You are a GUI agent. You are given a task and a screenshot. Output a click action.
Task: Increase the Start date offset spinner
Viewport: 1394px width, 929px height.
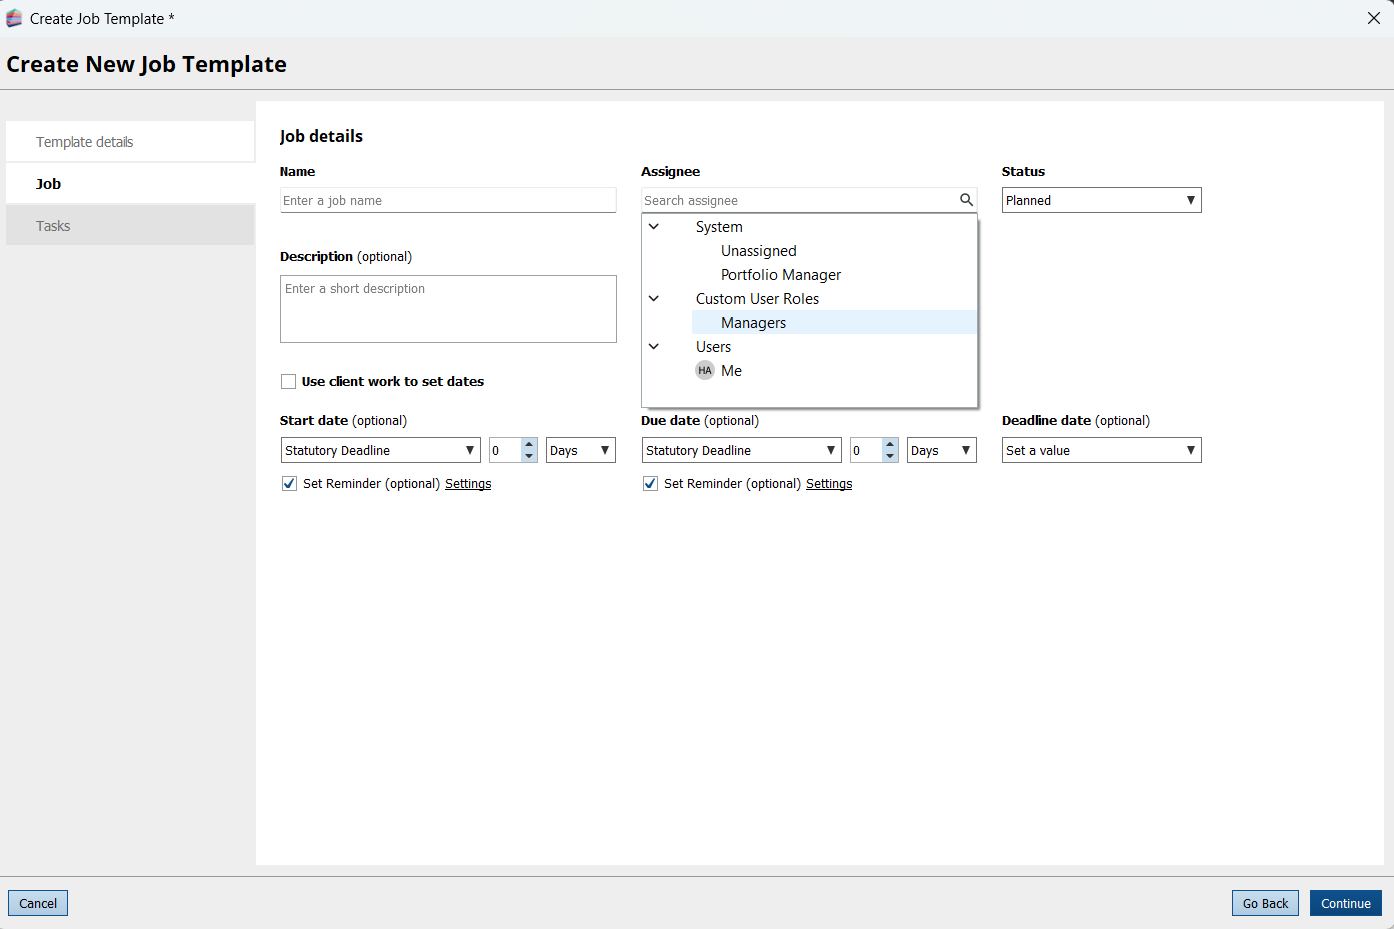[529, 444]
